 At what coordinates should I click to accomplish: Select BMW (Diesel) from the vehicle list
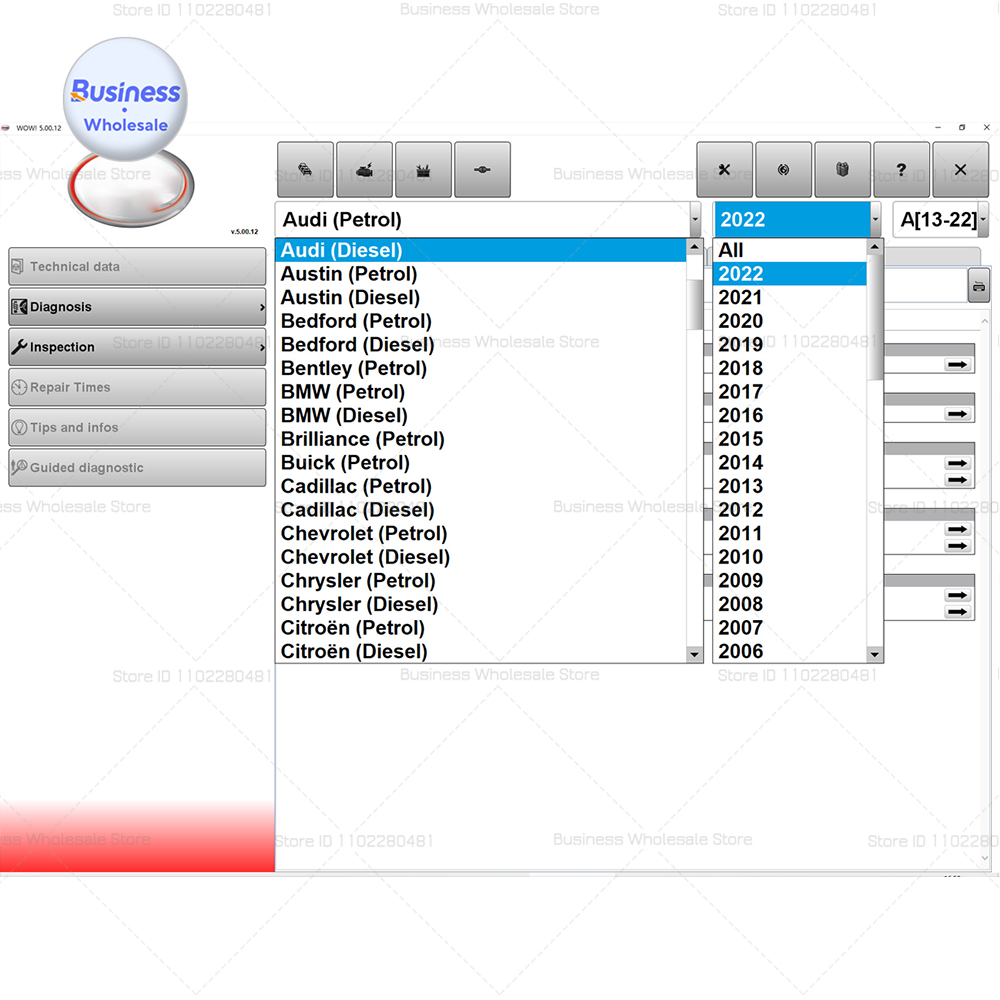point(344,415)
